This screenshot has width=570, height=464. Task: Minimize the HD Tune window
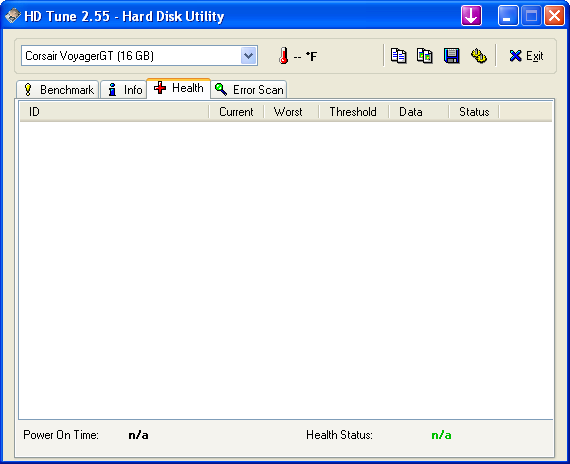pyautogui.click(x=508, y=16)
